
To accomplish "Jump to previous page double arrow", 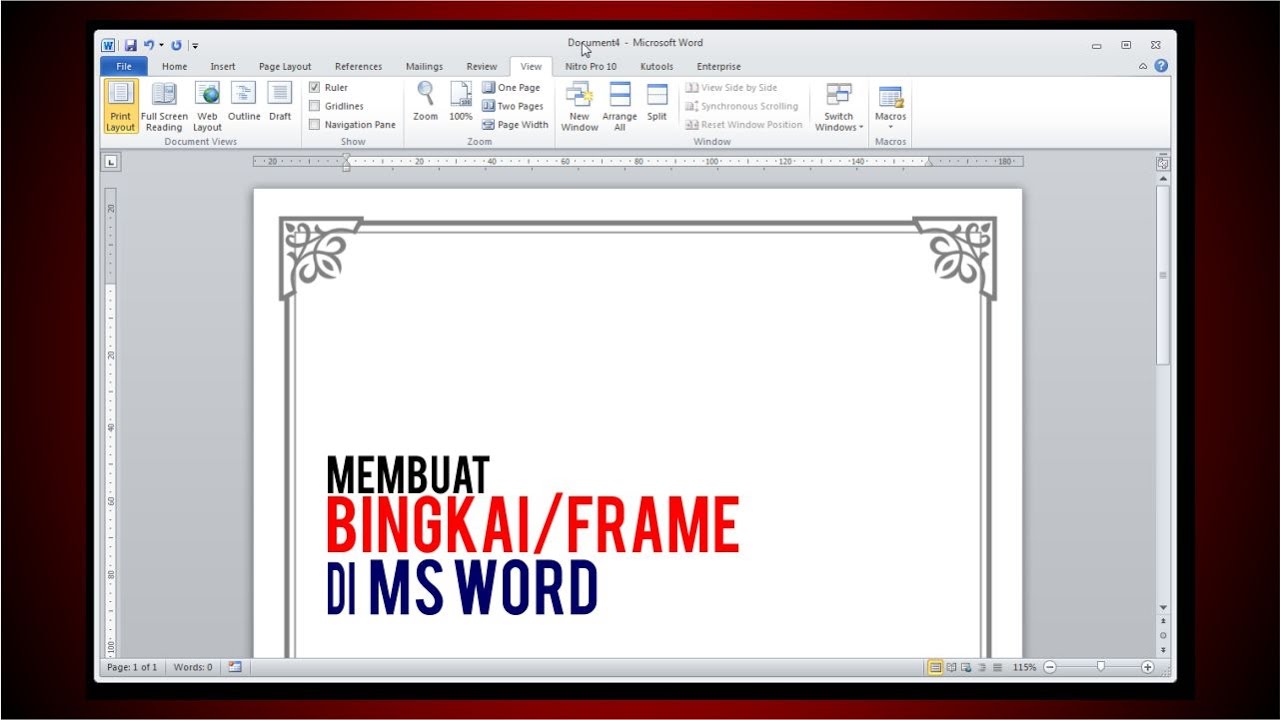I will [1163, 621].
